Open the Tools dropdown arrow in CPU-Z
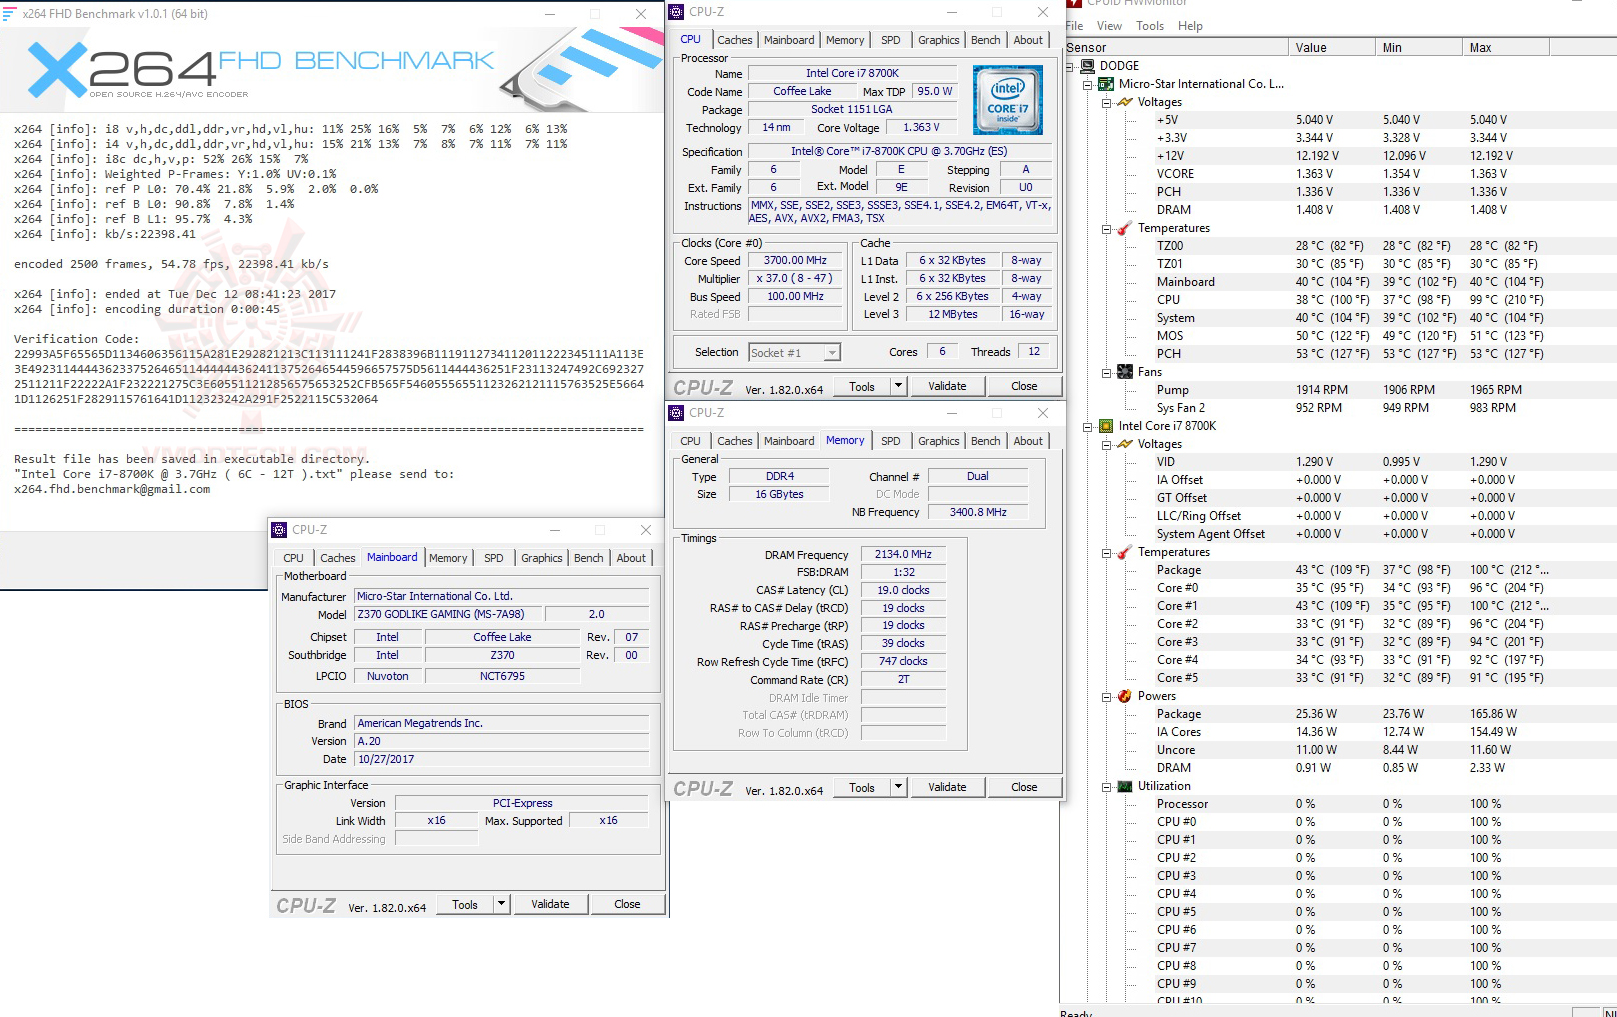 [x=897, y=386]
